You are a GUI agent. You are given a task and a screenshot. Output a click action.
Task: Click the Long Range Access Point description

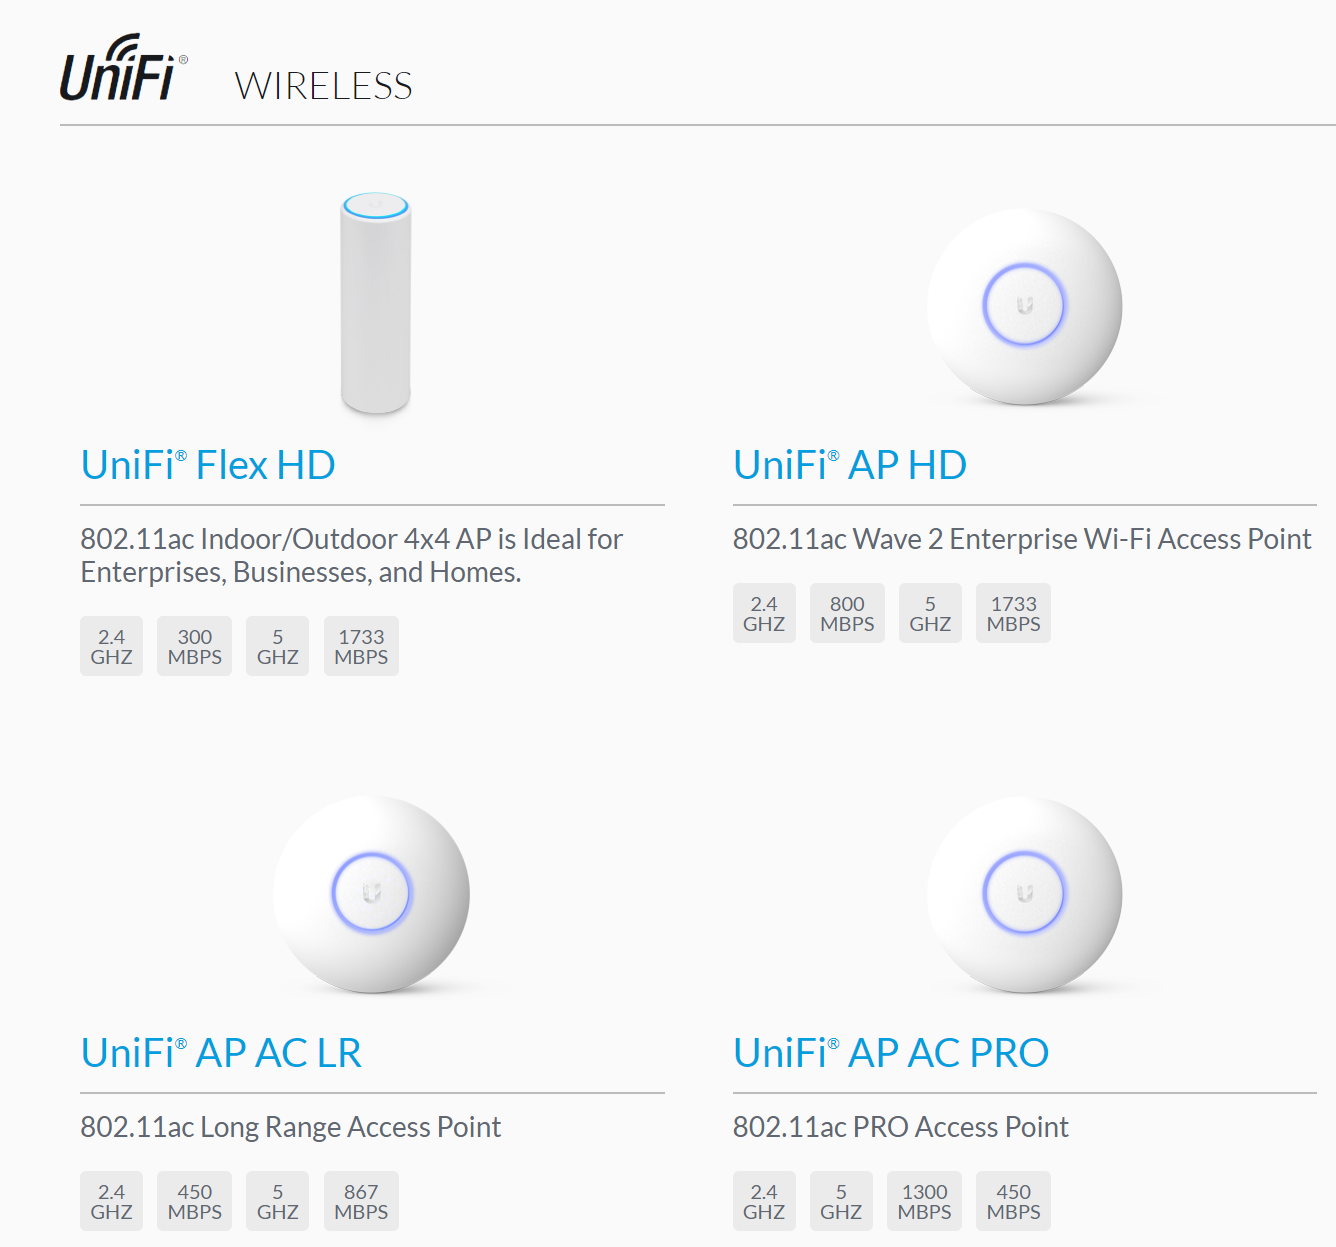tap(291, 1127)
